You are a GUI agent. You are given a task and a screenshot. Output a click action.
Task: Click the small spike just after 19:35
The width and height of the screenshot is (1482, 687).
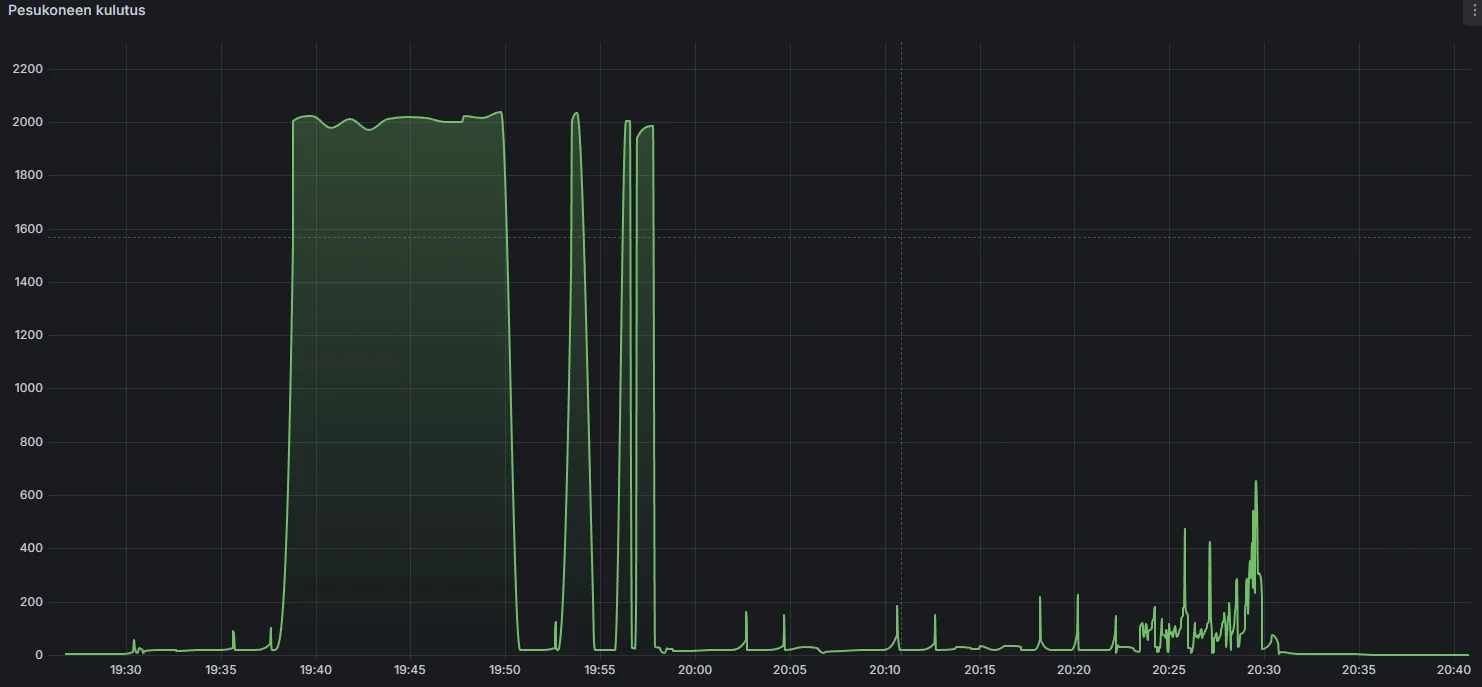click(233, 632)
